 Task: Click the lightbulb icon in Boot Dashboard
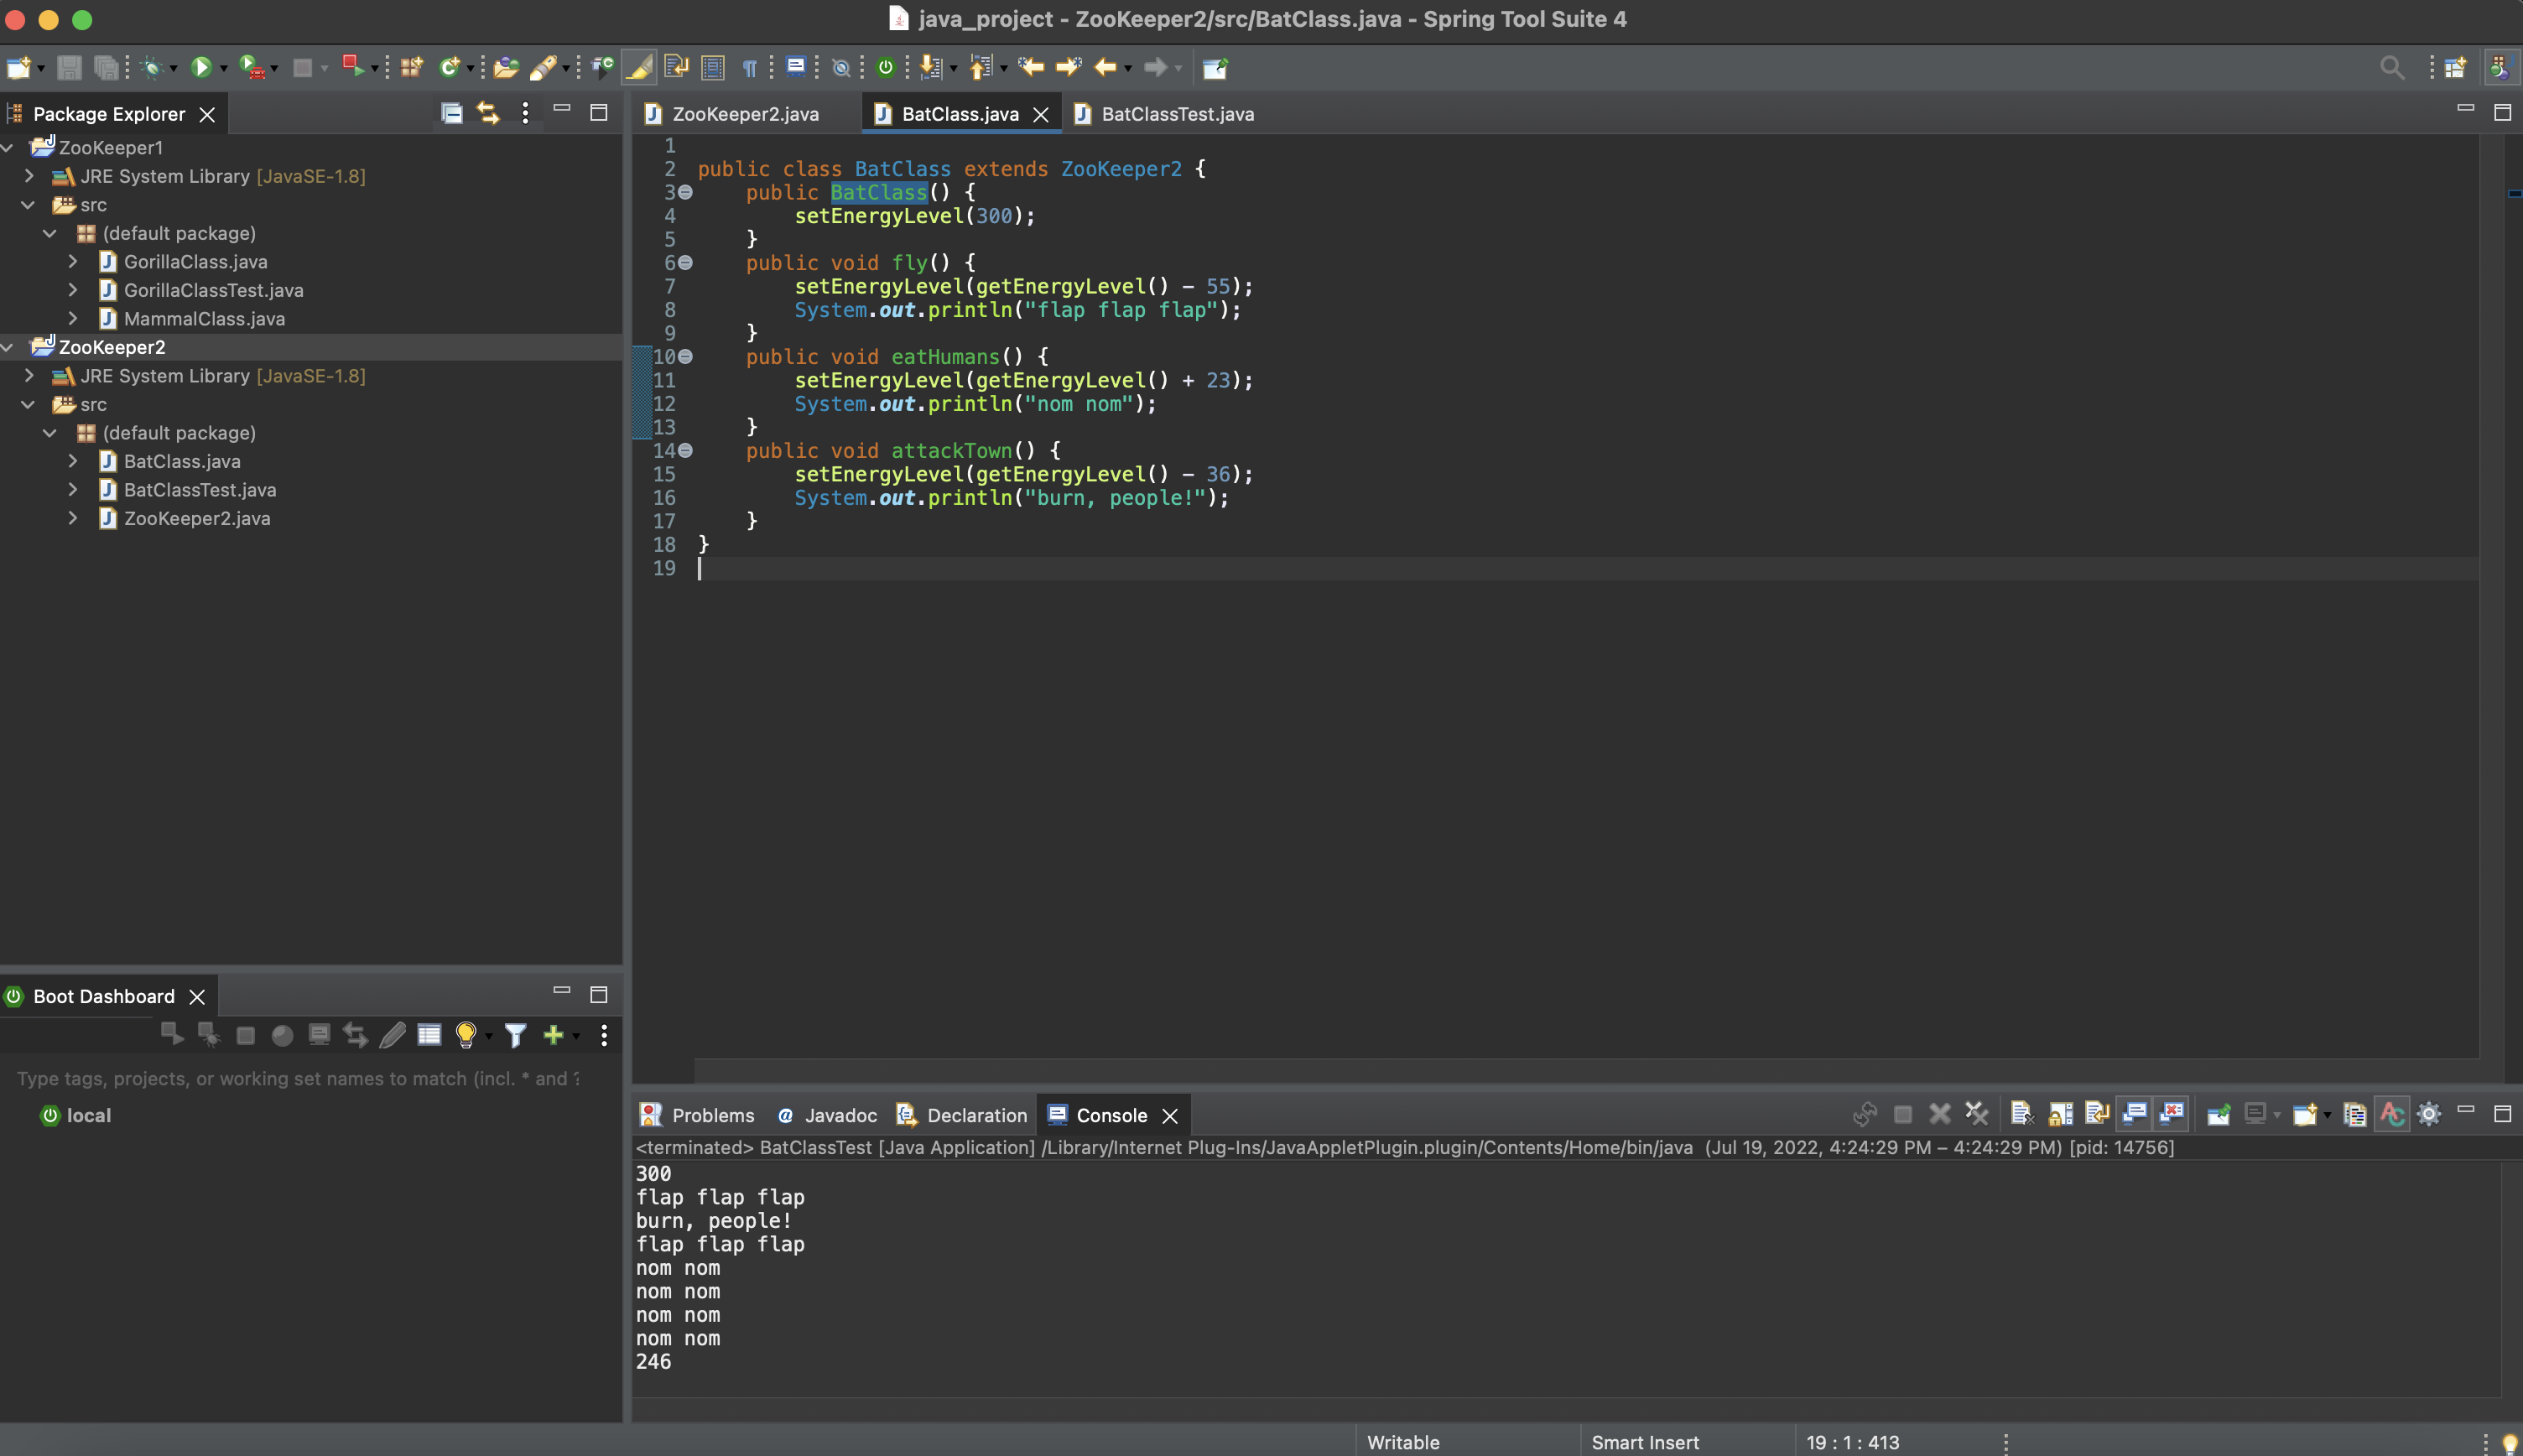pyautogui.click(x=465, y=1035)
